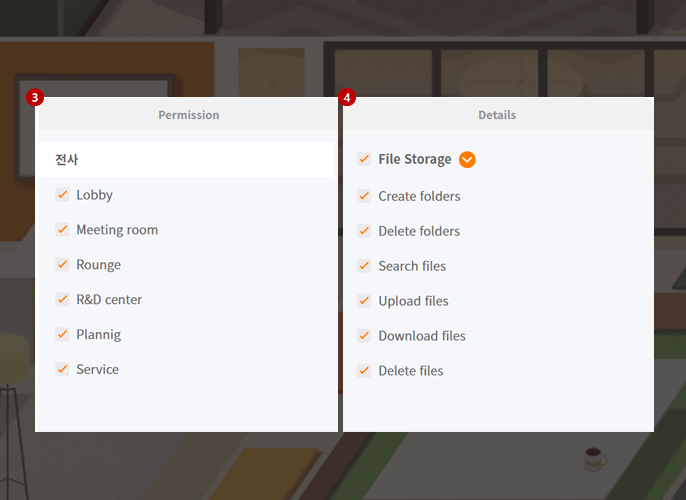
Task: Toggle the Plannig checkbox
Action: point(62,334)
